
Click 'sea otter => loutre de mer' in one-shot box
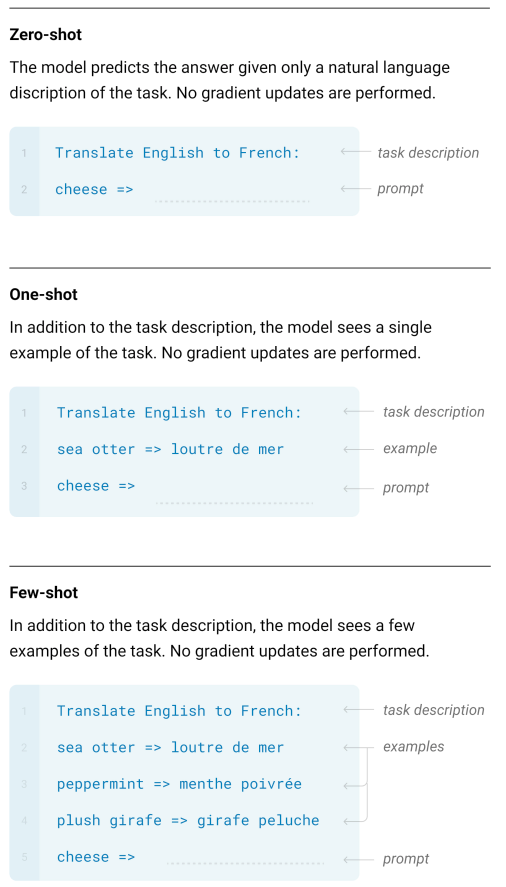pos(170,449)
